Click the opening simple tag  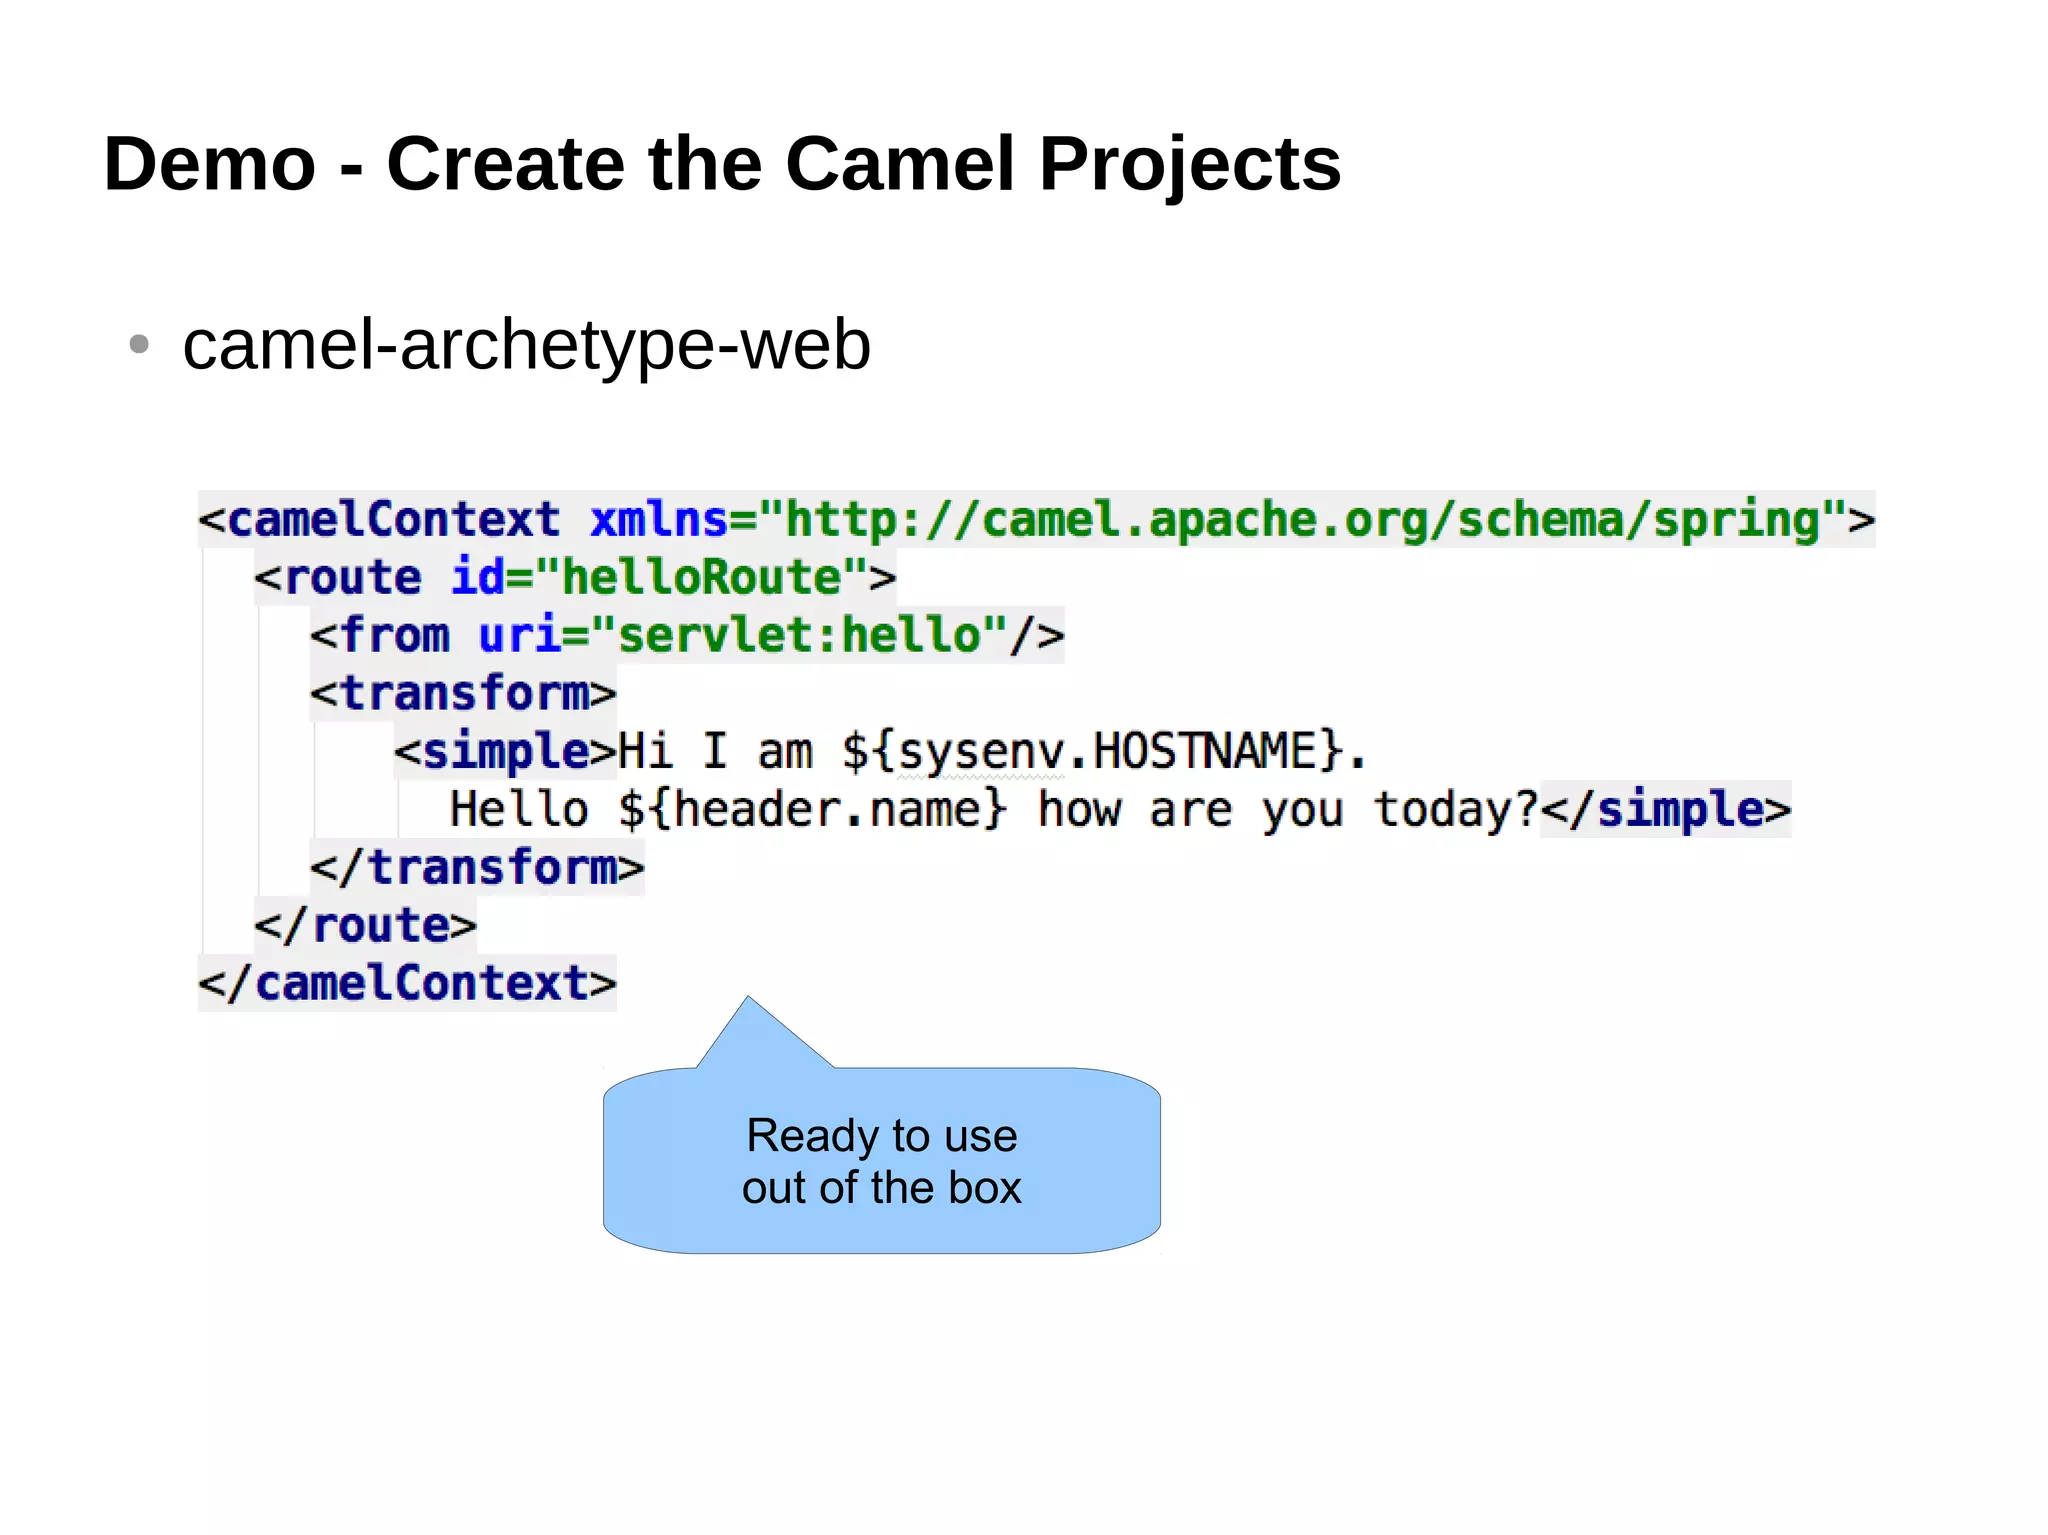pyautogui.click(x=505, y=752)
